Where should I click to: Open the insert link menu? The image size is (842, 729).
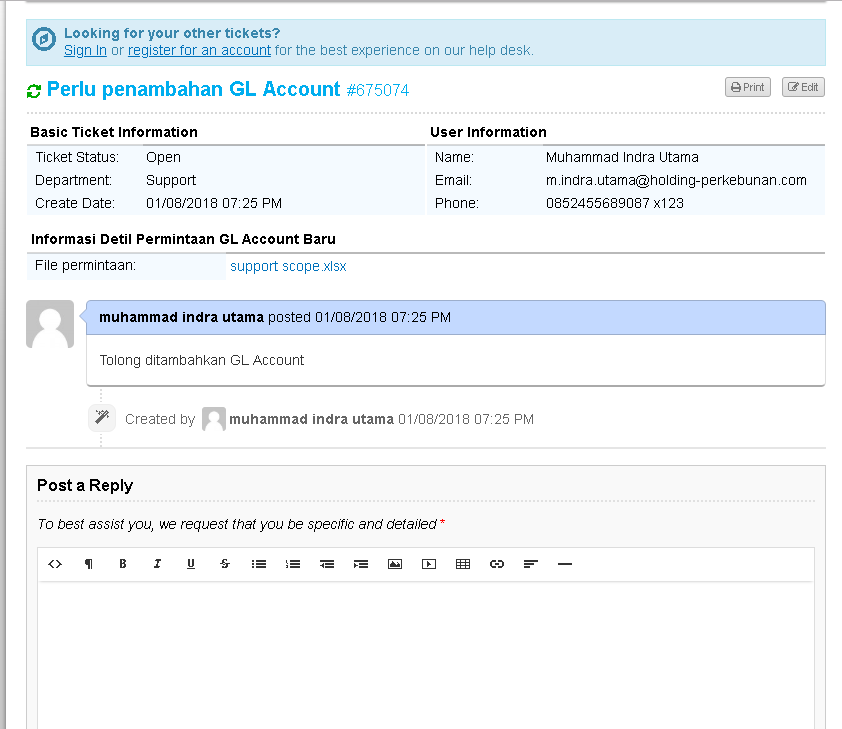point(497,564)
